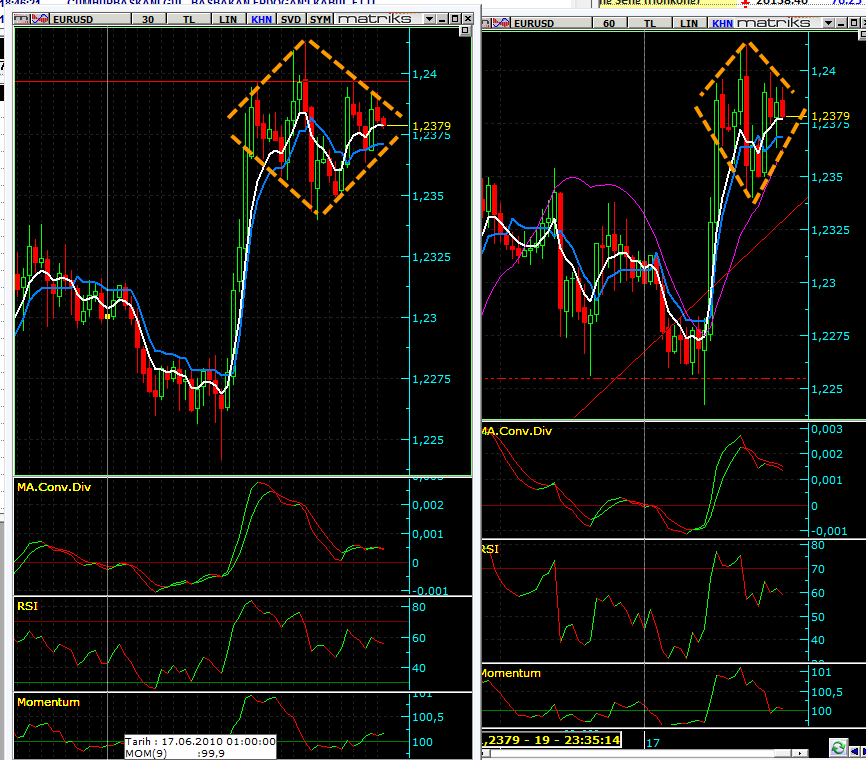Toggle the KHN button in the 60-minute chart
The height and width of the screenshot is (760, 866).
(722, 23)
